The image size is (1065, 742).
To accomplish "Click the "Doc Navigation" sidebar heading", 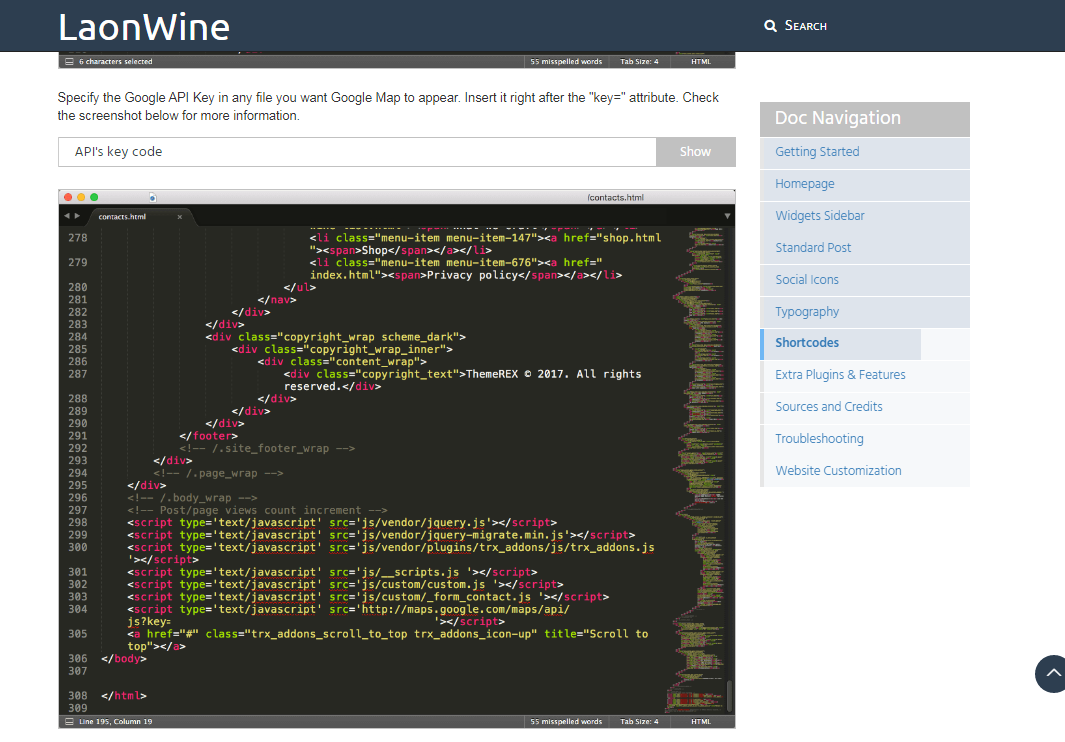I will point(837,118).
